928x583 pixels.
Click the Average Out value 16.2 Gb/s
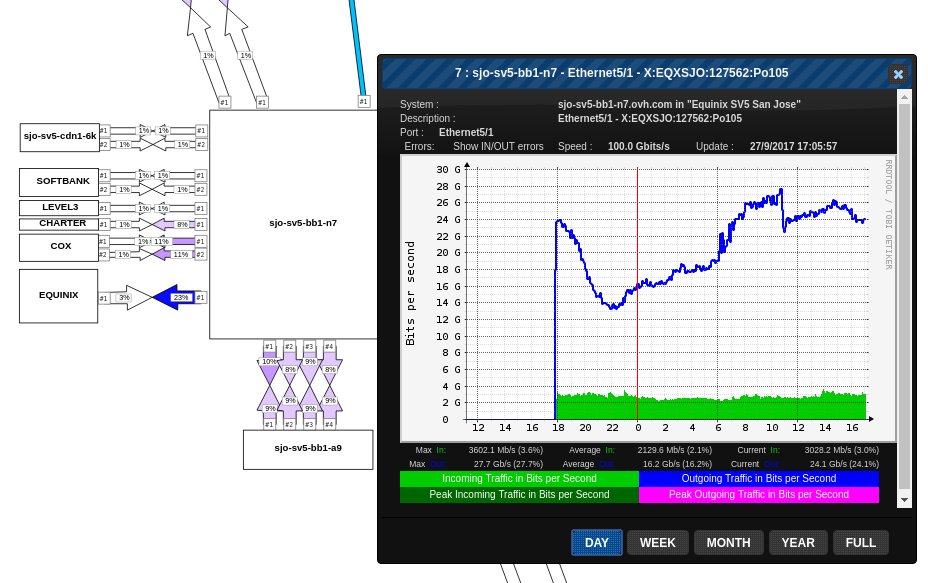point(678,464)
